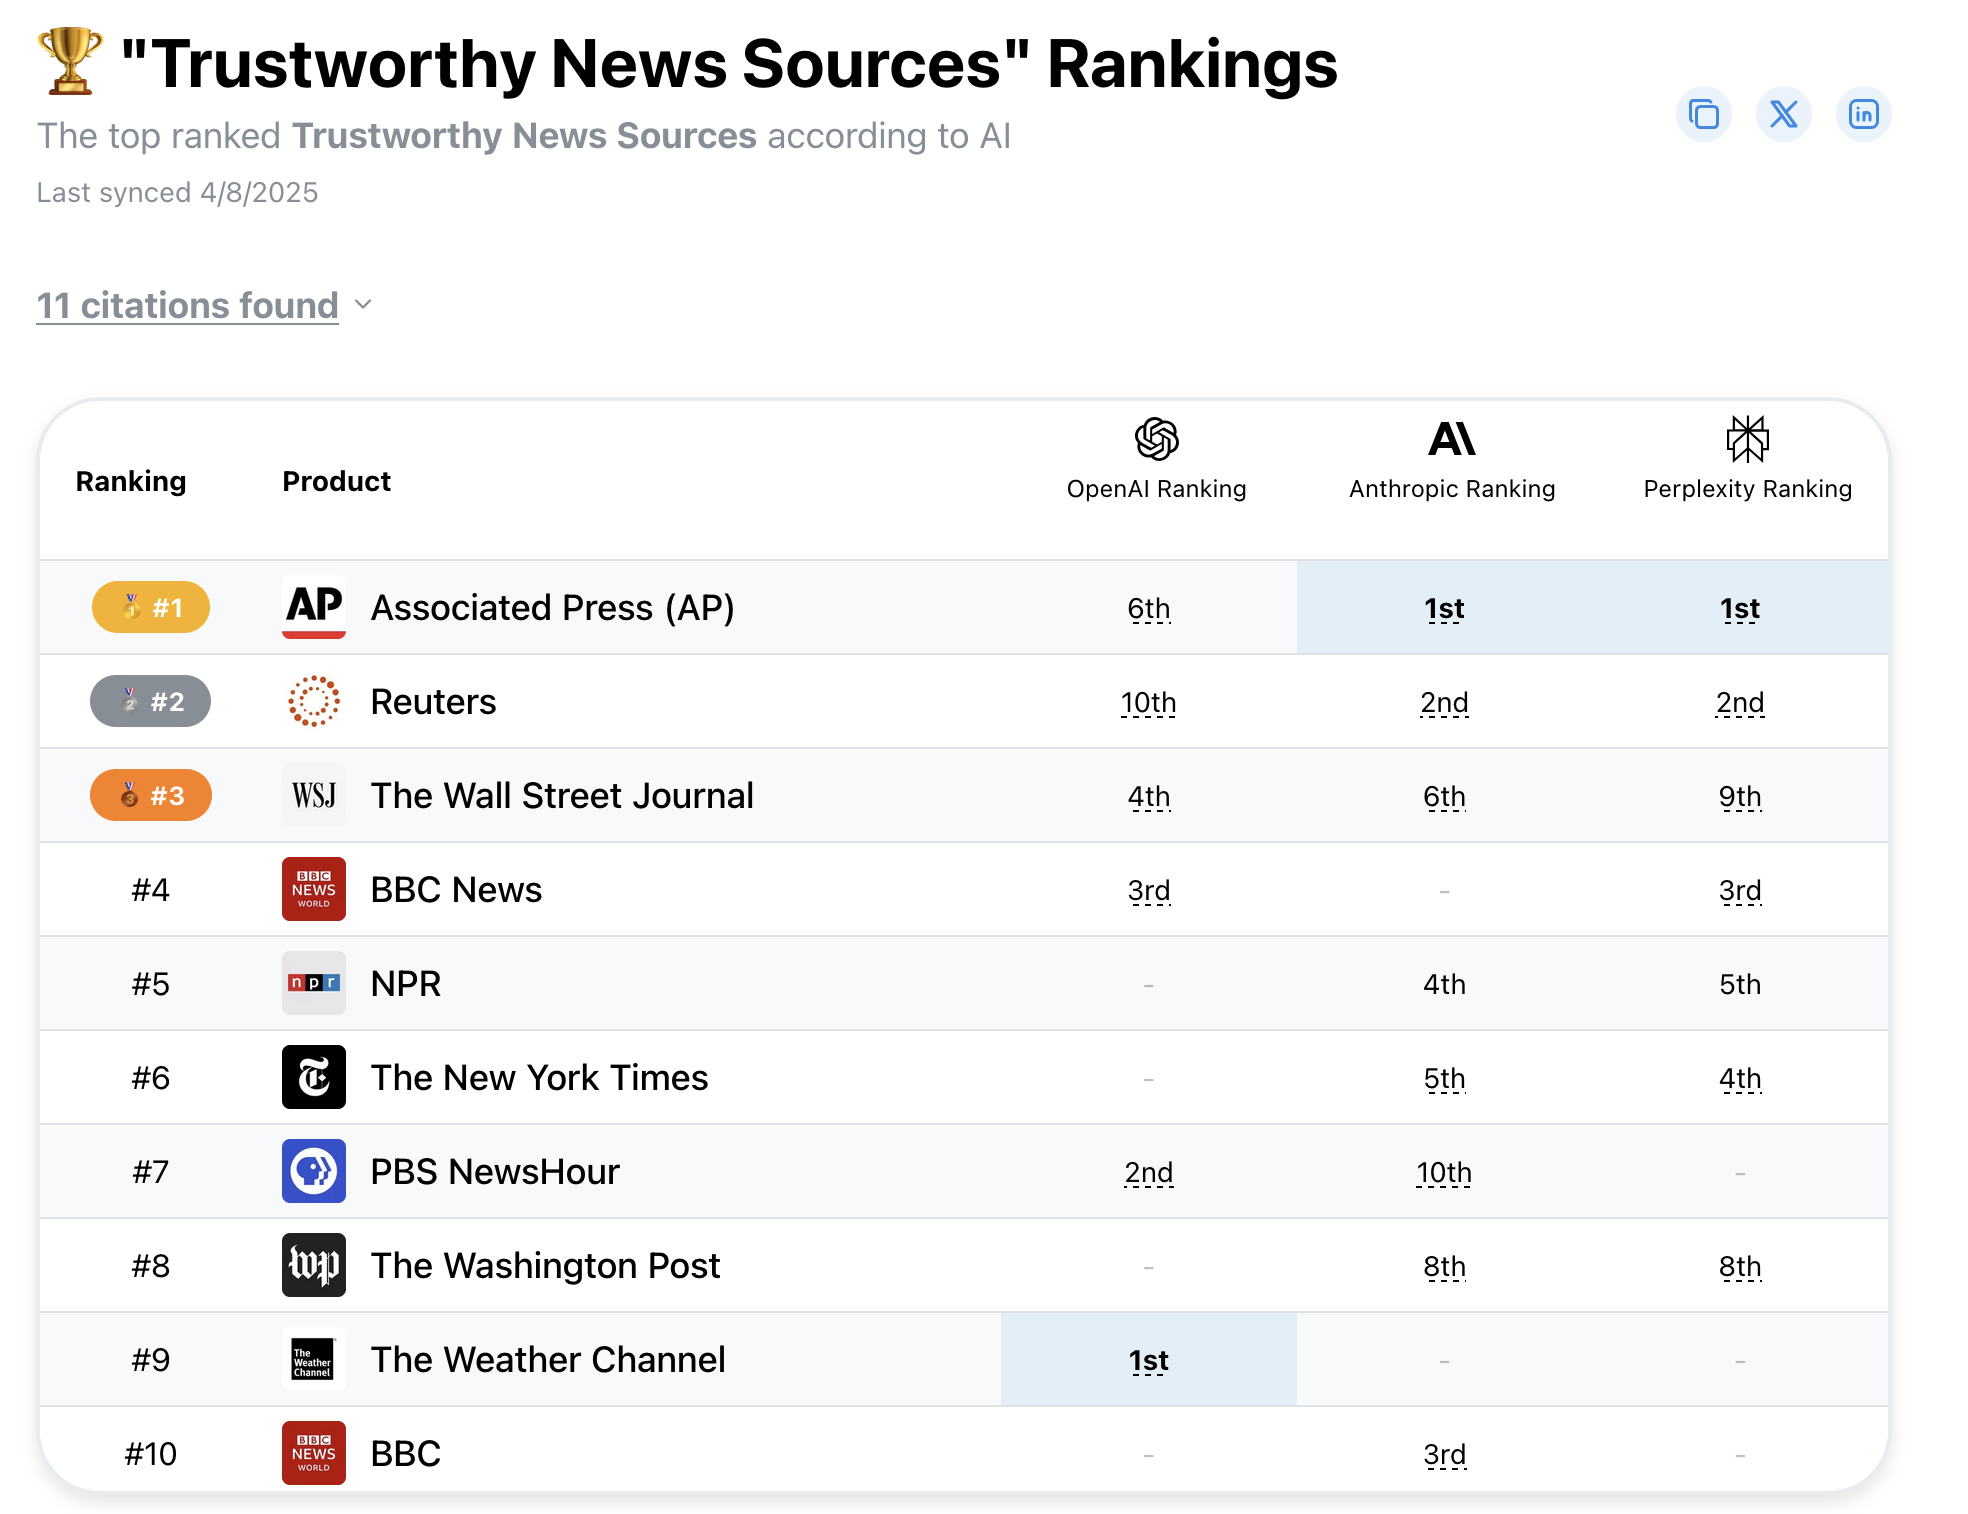Click The Wall Street Journal name
Screen dimensions: 1968x1514
562,796
